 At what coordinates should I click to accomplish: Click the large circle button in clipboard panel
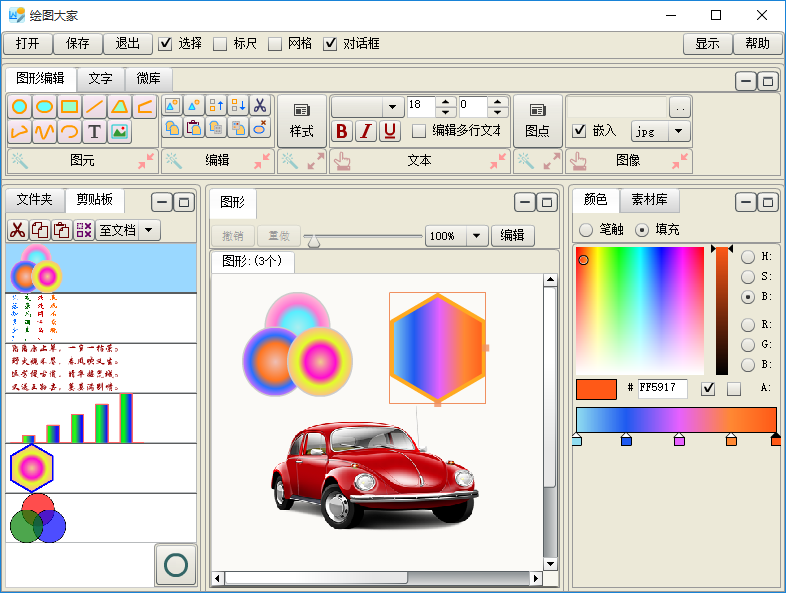tap(176, 565)
